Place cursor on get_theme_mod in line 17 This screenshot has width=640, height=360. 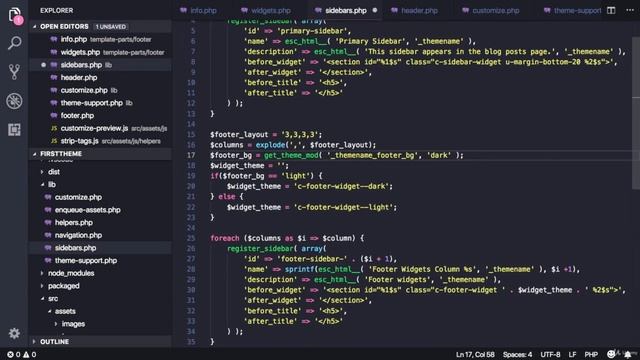pyautogui.click(x=291, y=155)
